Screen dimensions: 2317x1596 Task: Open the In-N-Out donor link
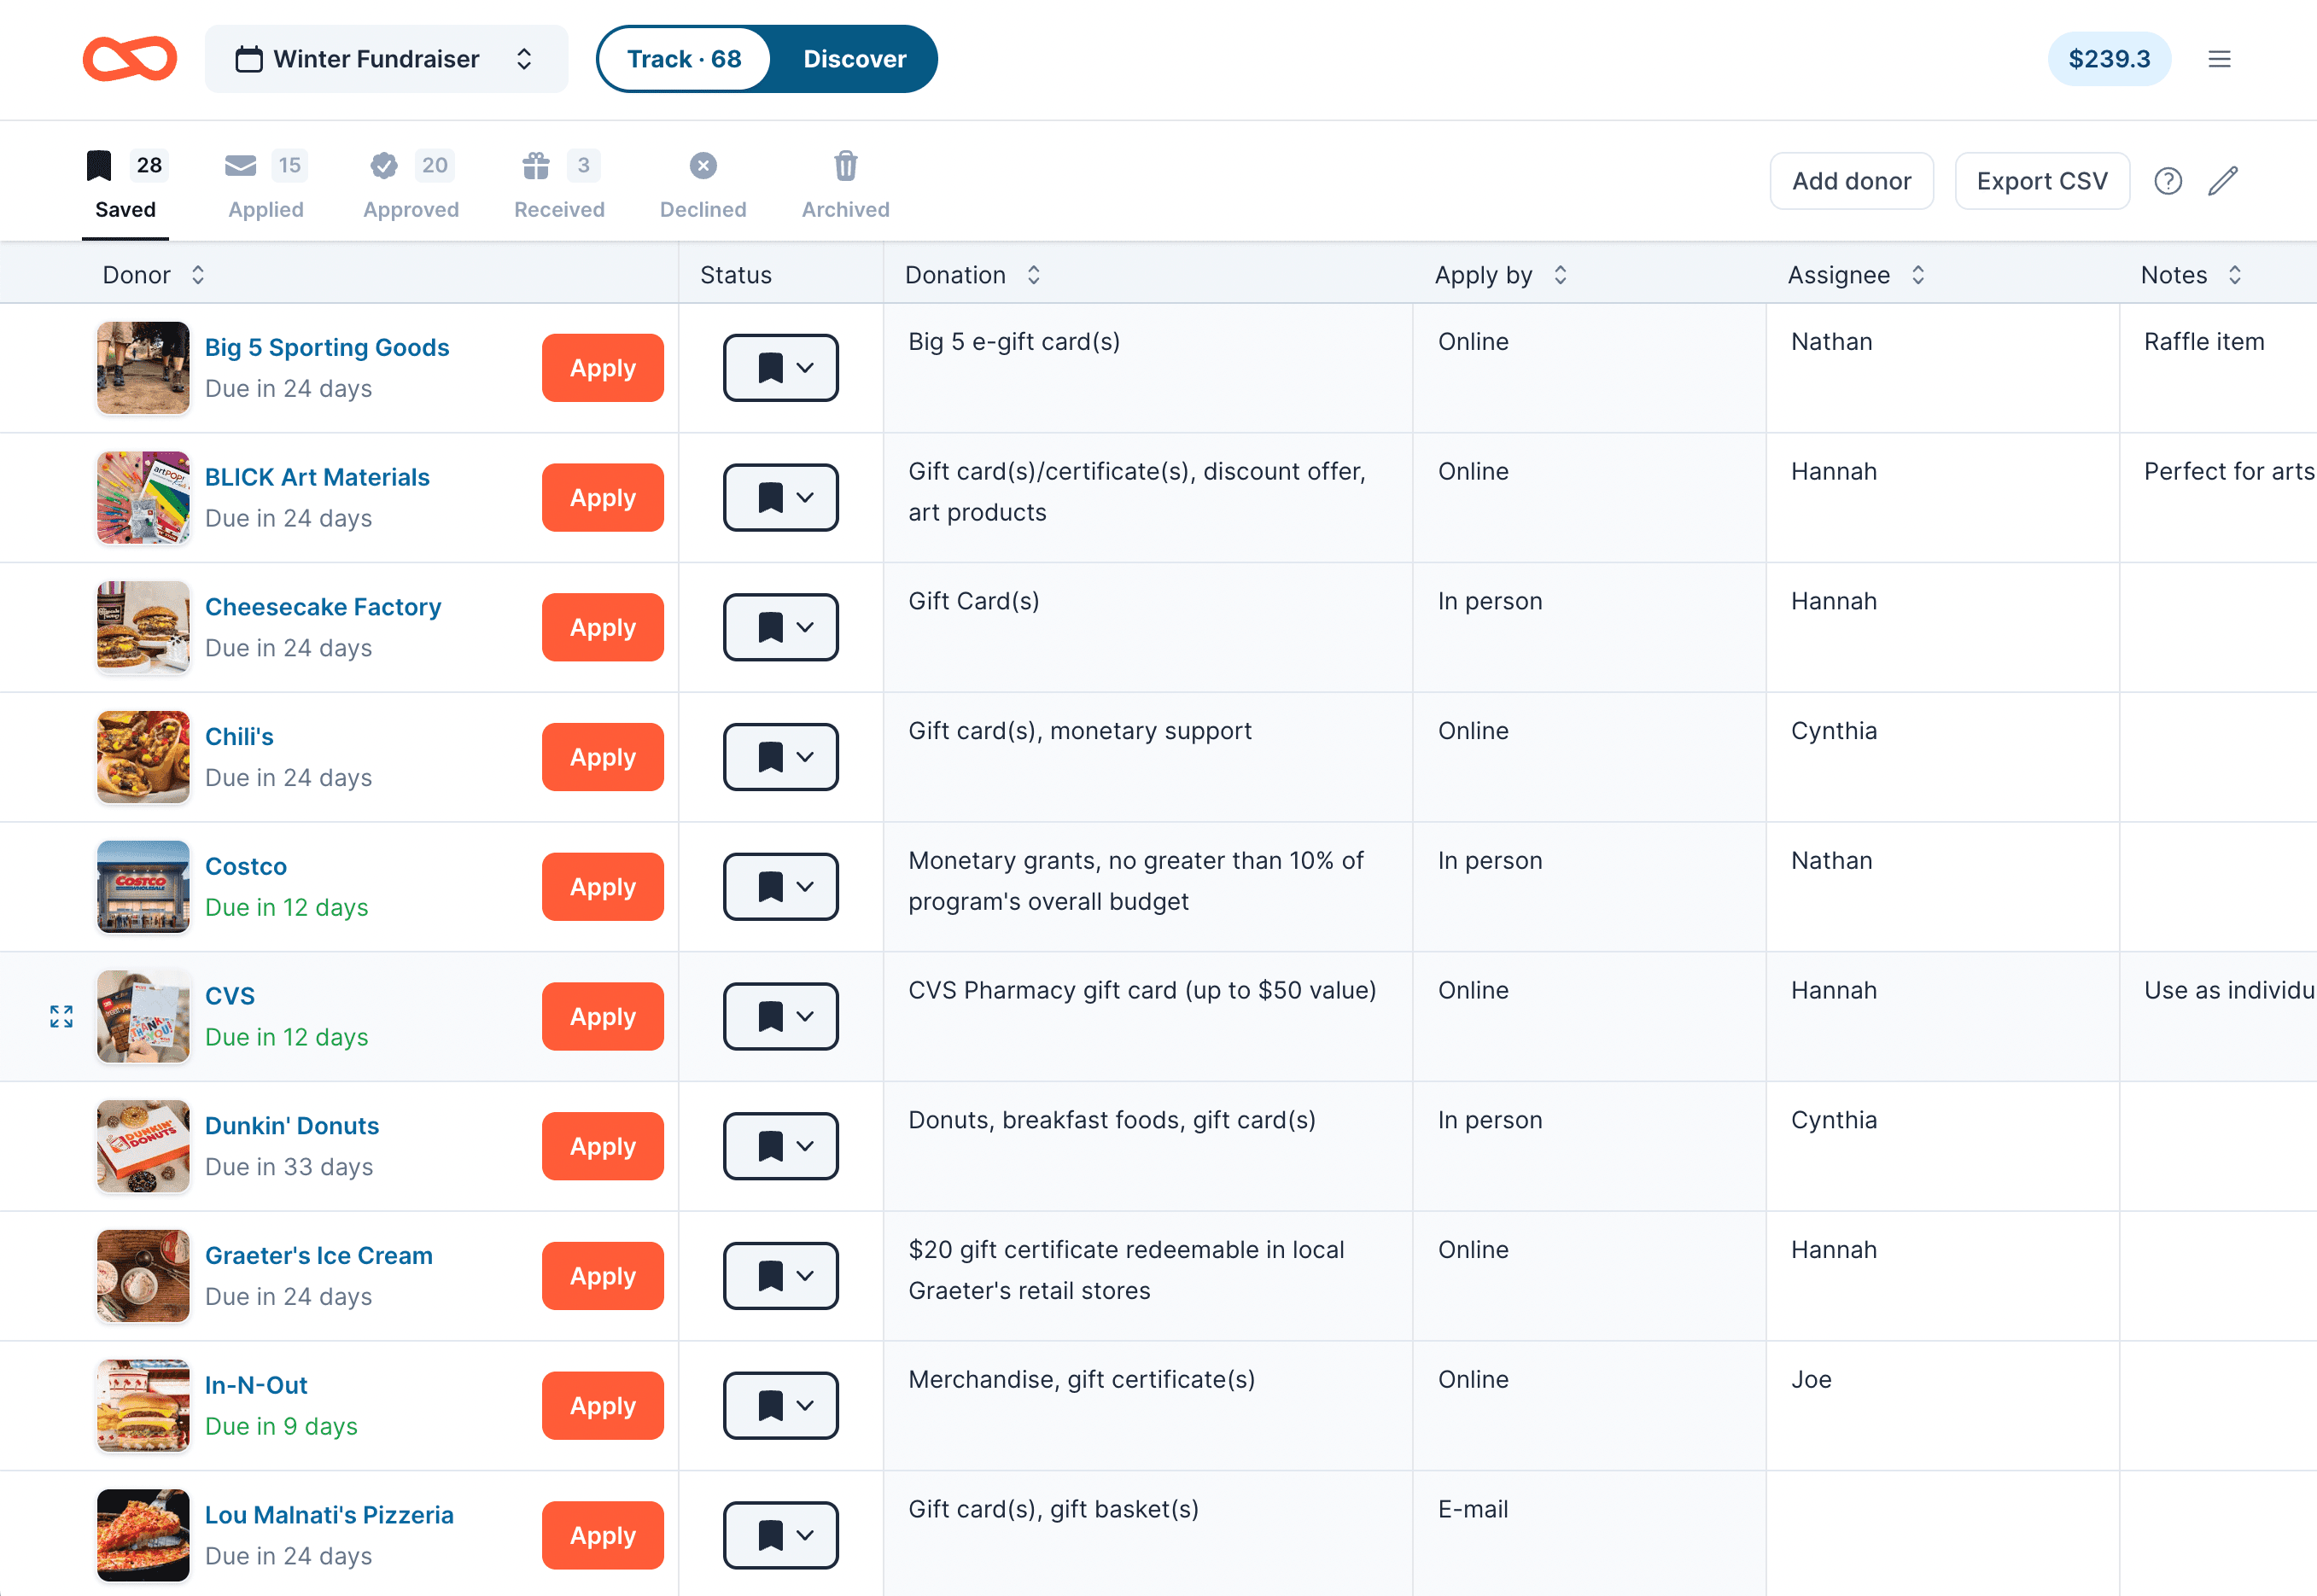click(x=256, y=1385)
